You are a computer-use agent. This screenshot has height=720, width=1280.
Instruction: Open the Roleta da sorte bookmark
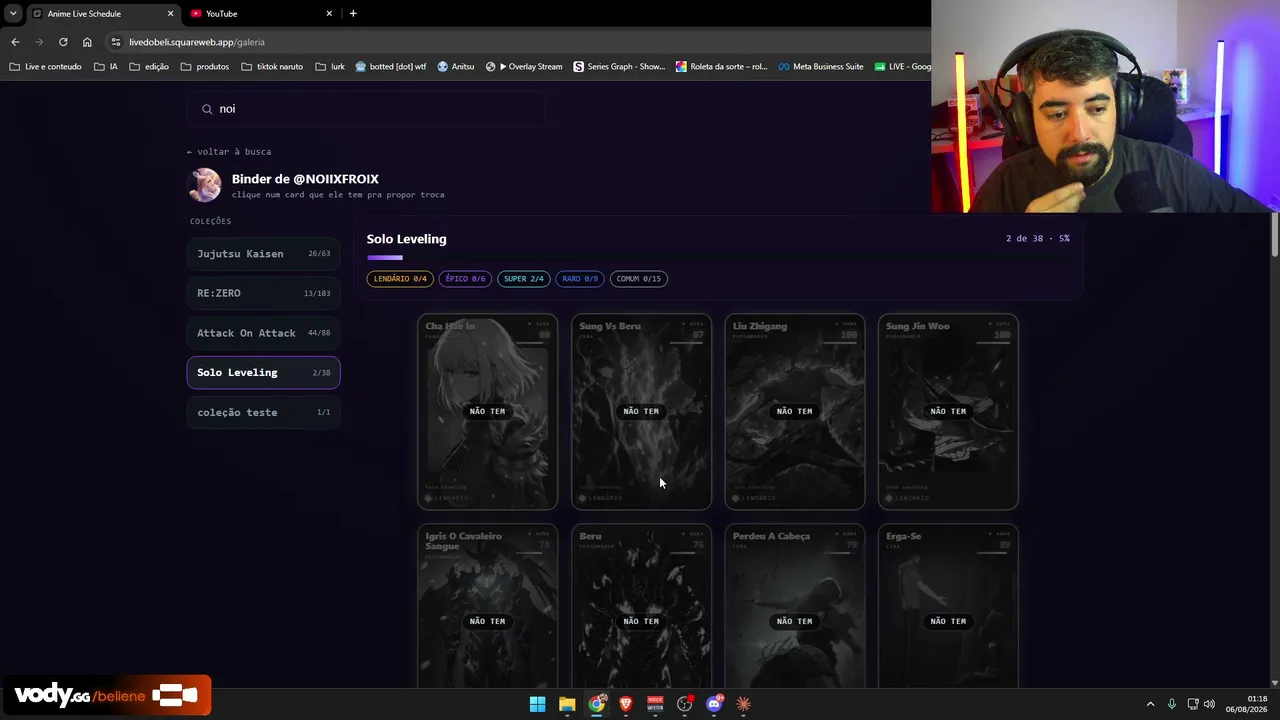[721, 67]
